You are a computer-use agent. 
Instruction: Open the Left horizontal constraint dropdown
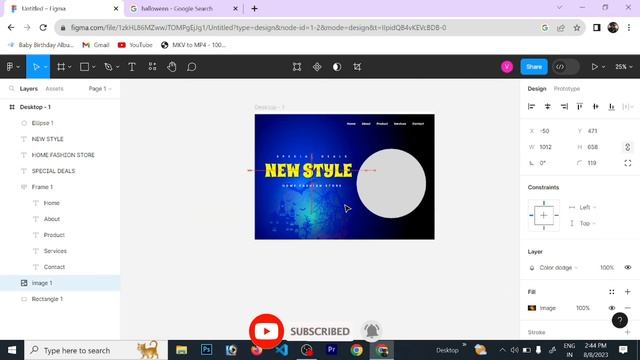[588, 207]
